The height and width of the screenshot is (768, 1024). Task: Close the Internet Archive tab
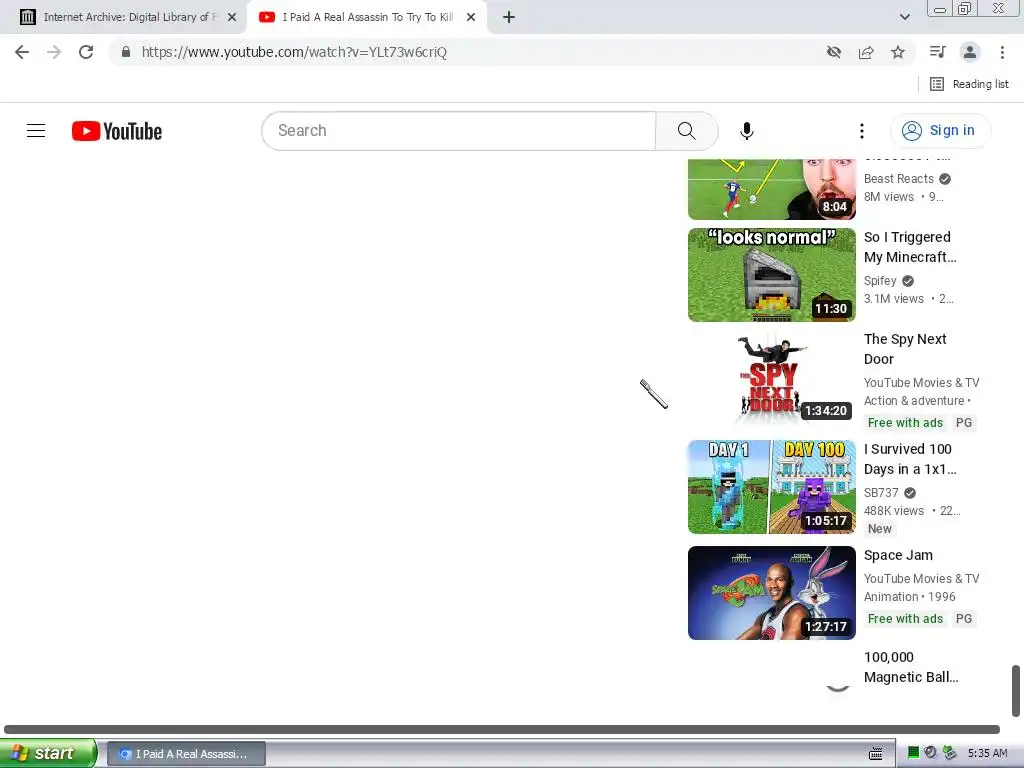[232, 17]
